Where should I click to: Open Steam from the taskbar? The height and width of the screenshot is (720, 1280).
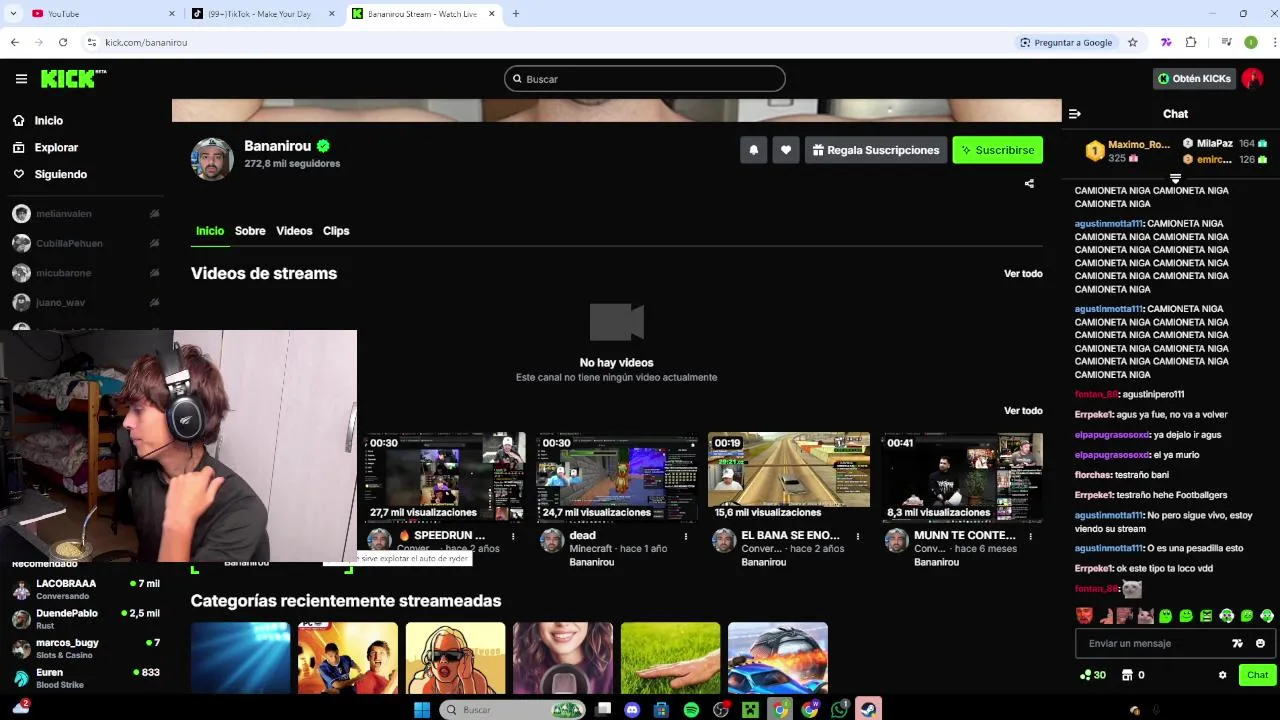pyautogui.click(x=869, y=709)
